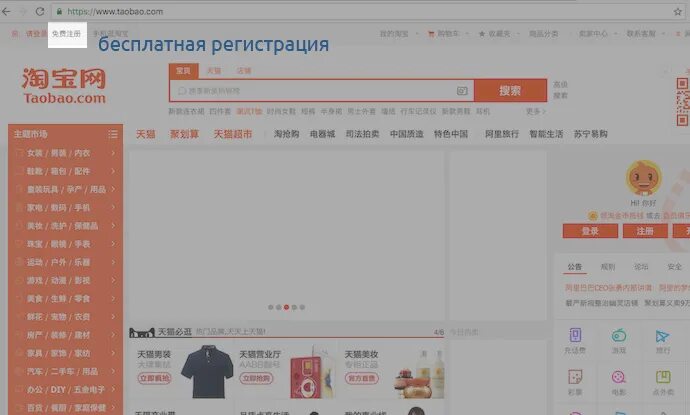Click the orange 注册 register button
Screen dimensions: 690x415
click(645, 231)
